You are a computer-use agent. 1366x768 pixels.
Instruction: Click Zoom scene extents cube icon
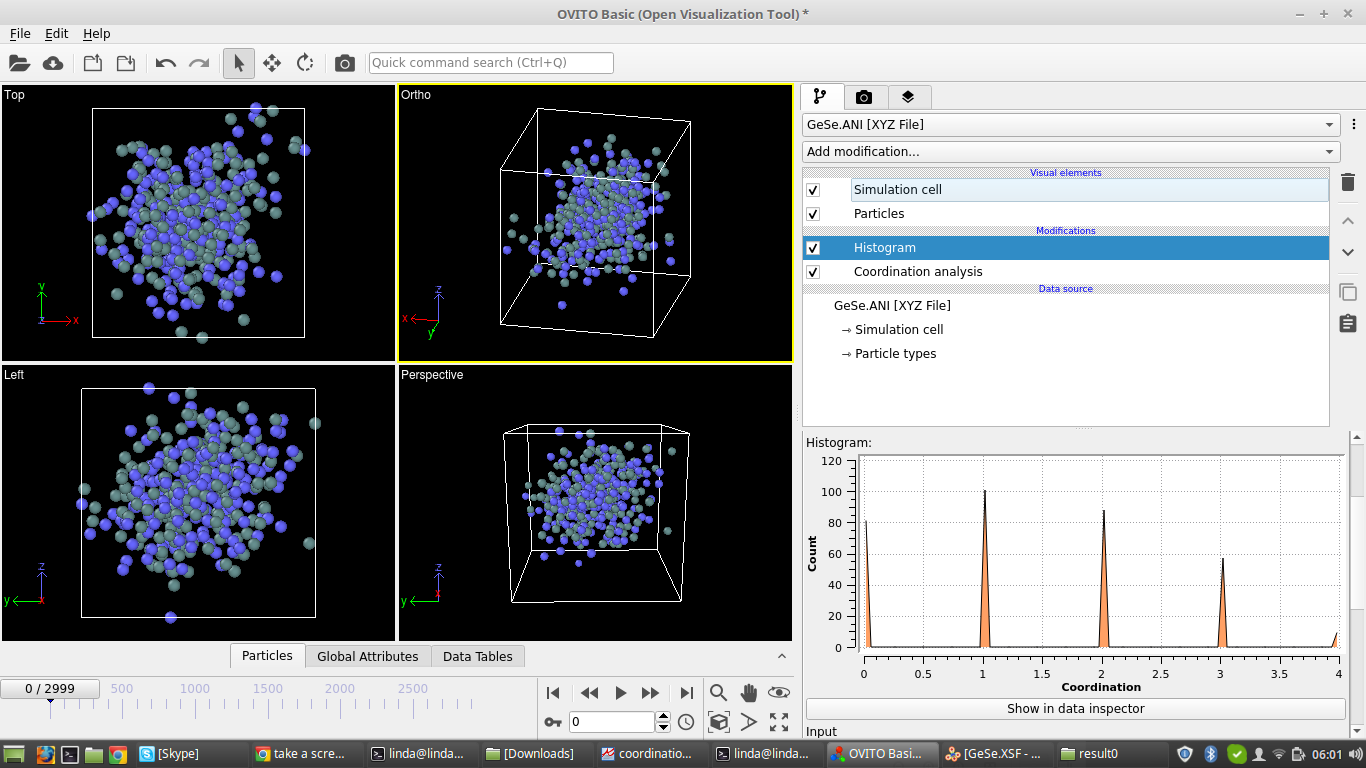[719, 722]
